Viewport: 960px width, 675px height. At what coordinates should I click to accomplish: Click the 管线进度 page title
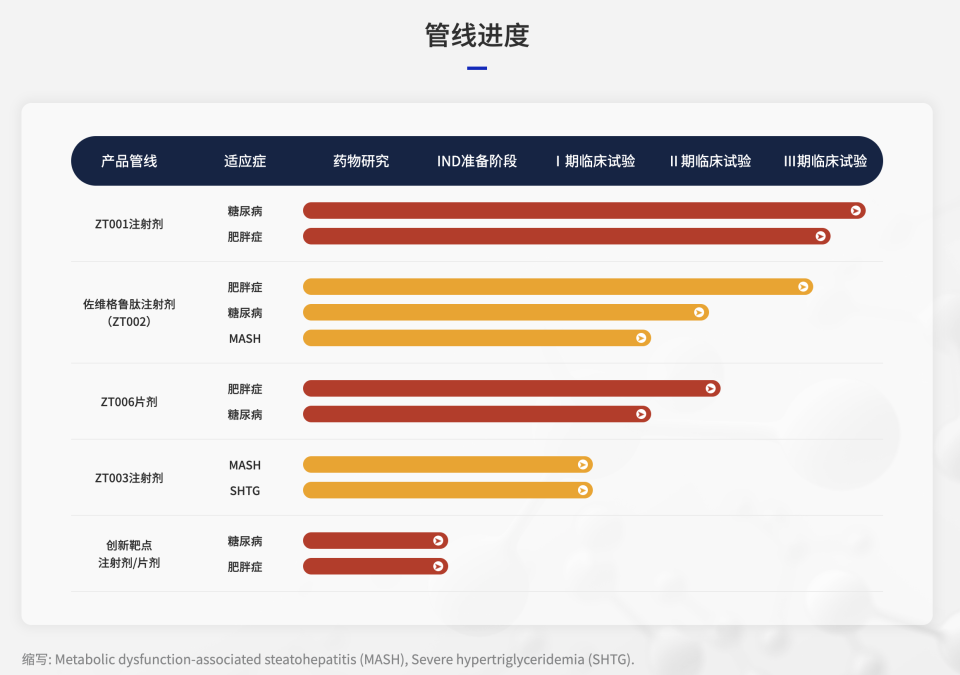point(479,36)
